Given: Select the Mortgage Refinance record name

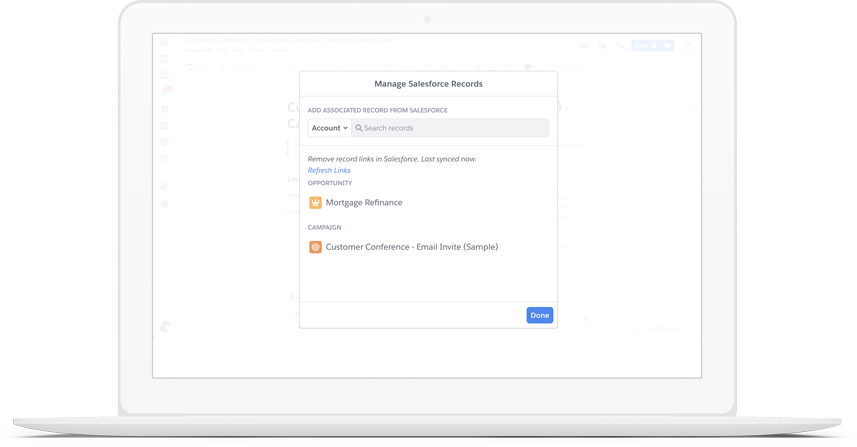Looking at the screenshot, I should (364, 203).
